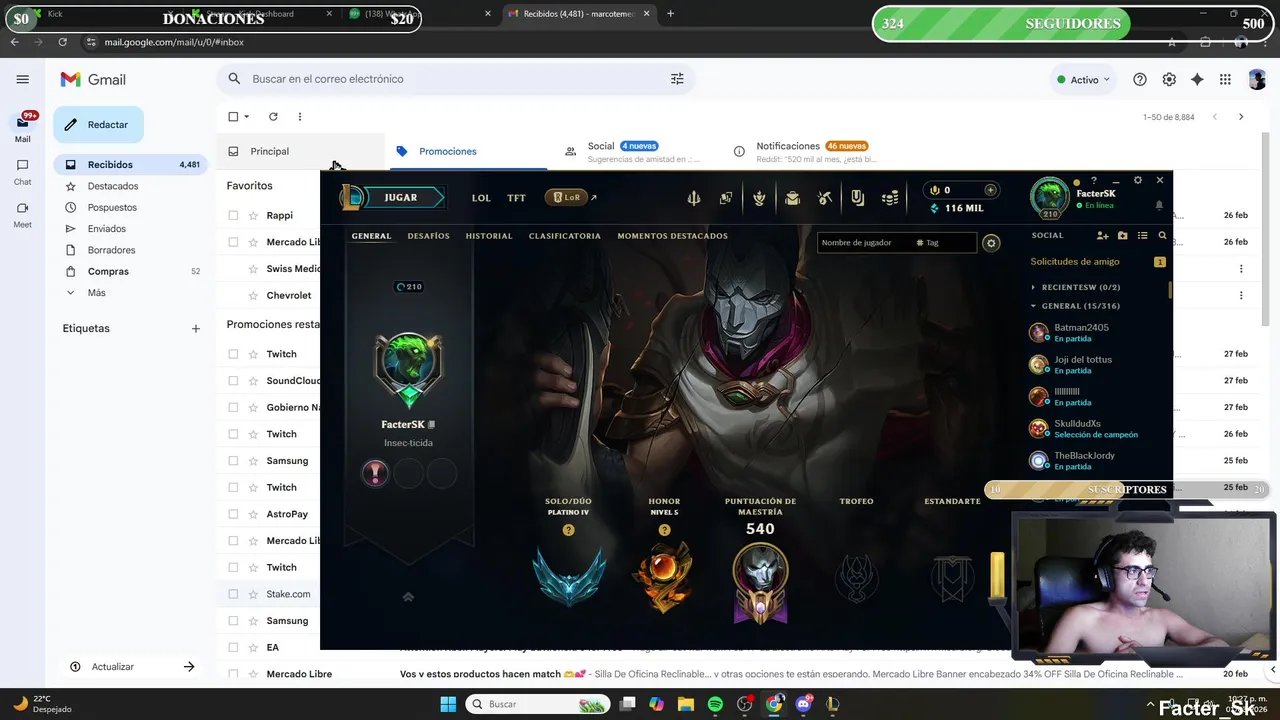1280x720 pixels.
Task: Create a new Gmail label with plus
Action: coord(196,329)
